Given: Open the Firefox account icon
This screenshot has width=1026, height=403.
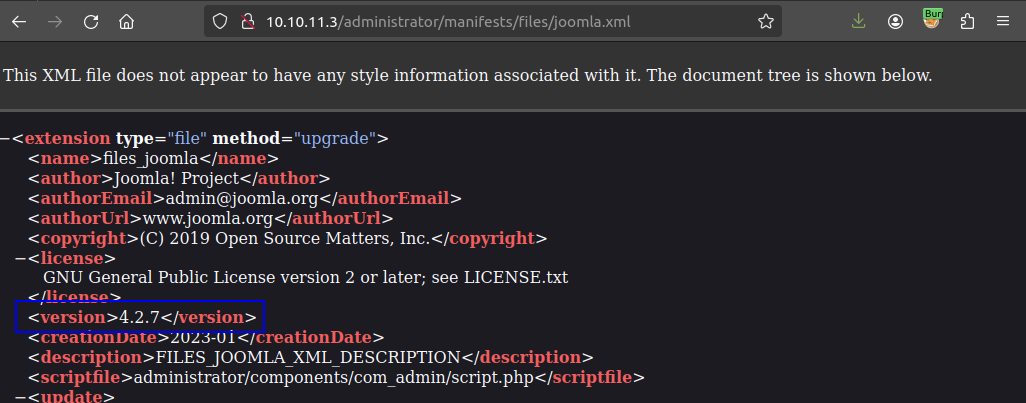Looking at the screenshot, I should pyautogui.click(x=895, y=21).
